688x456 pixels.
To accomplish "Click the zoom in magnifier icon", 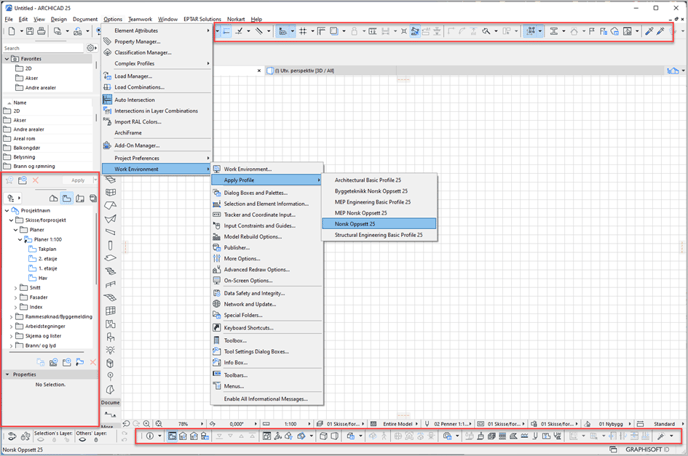I will point(147,424).
